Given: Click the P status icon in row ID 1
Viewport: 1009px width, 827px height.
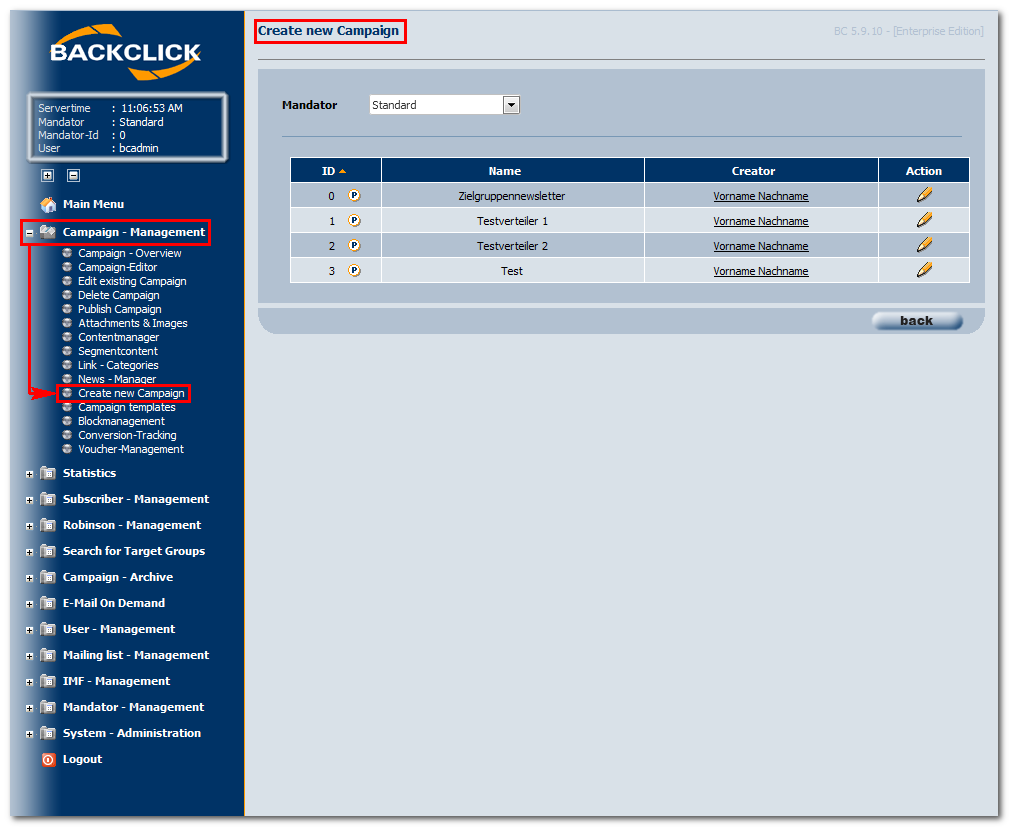Looking at the screenshot, I should 354,221.
